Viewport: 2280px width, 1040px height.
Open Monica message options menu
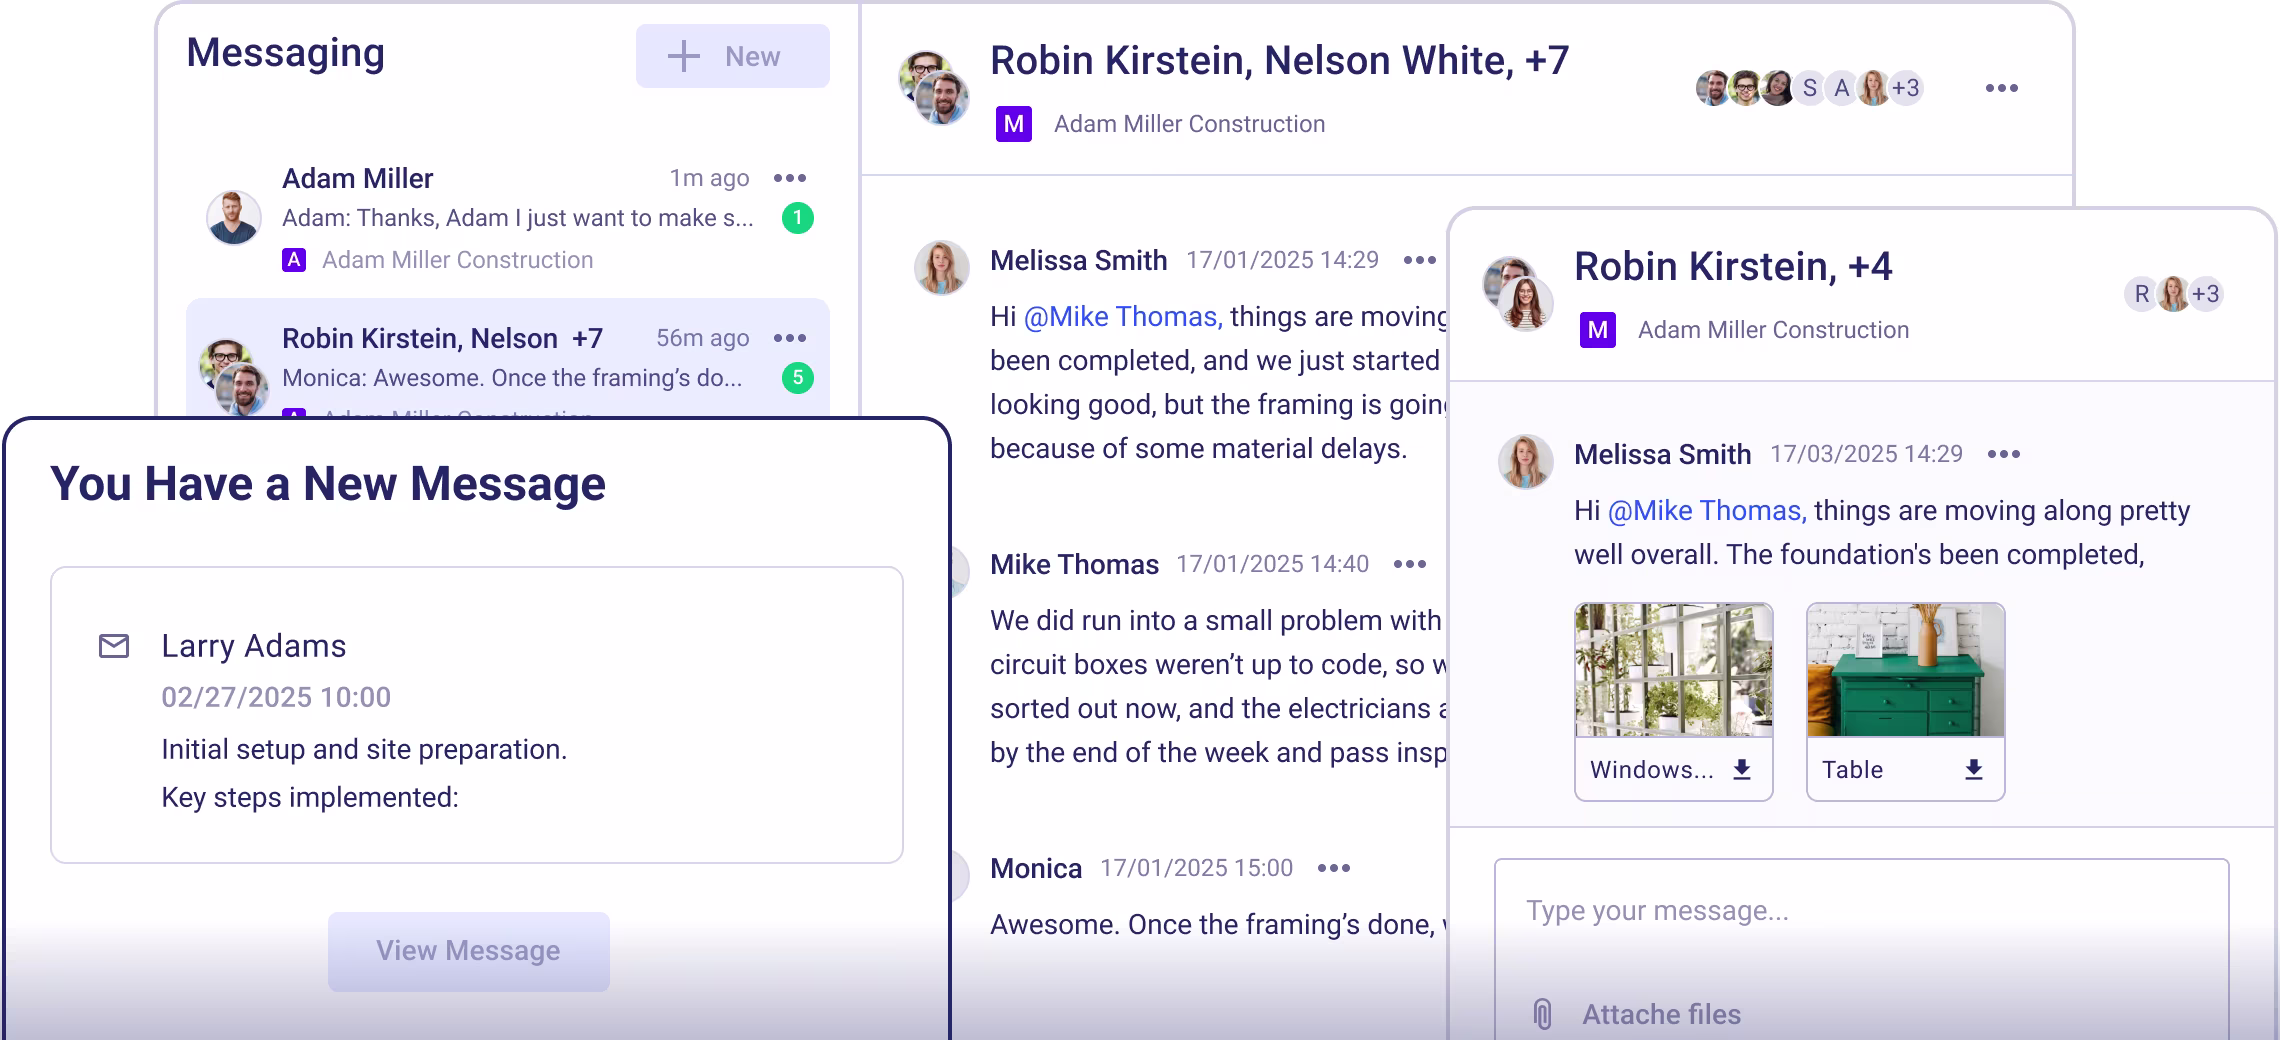1334,868
